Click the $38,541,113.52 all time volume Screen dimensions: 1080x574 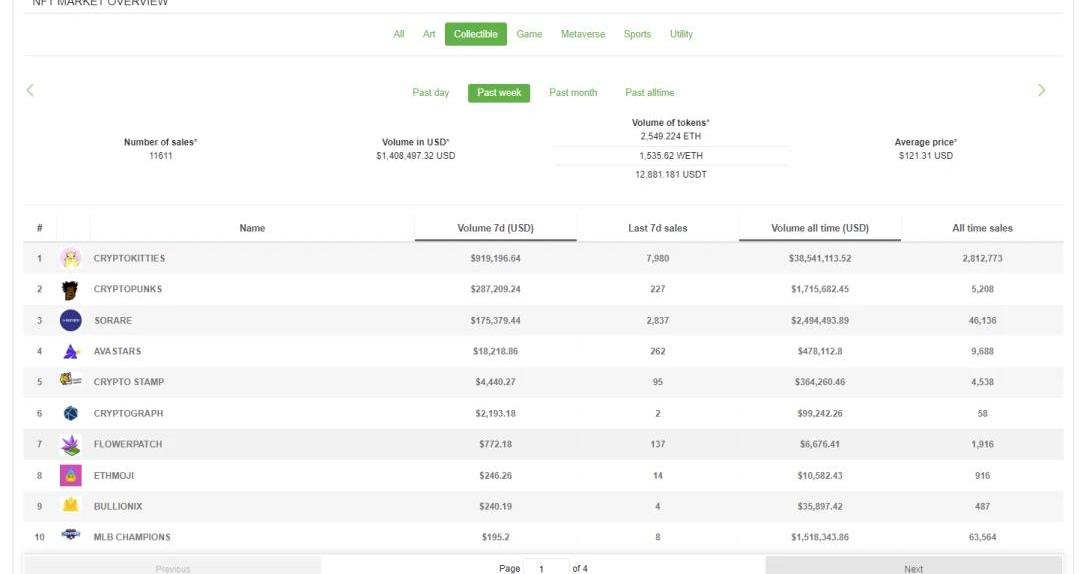pos(820,258)
